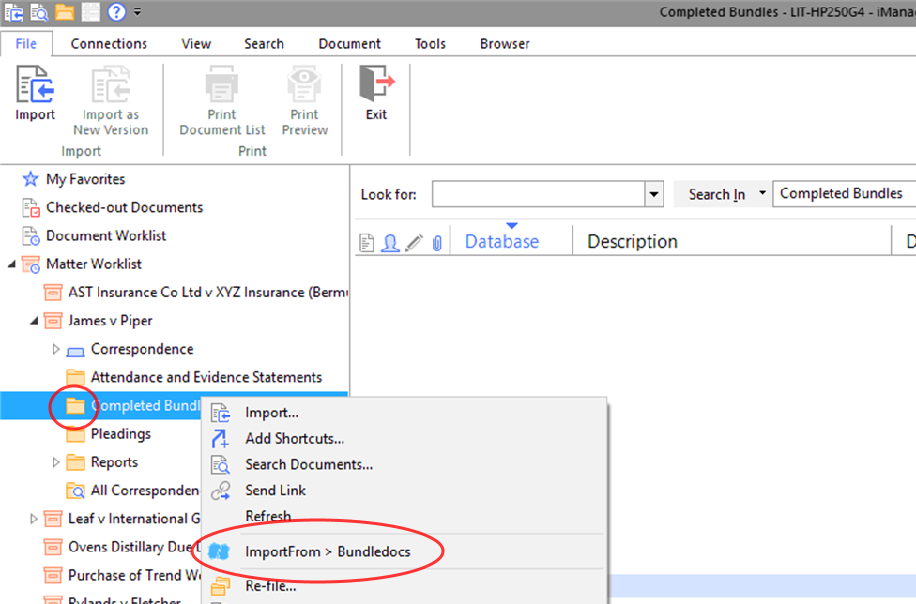Click the search document quick-access icon

(x=39, y=12)
